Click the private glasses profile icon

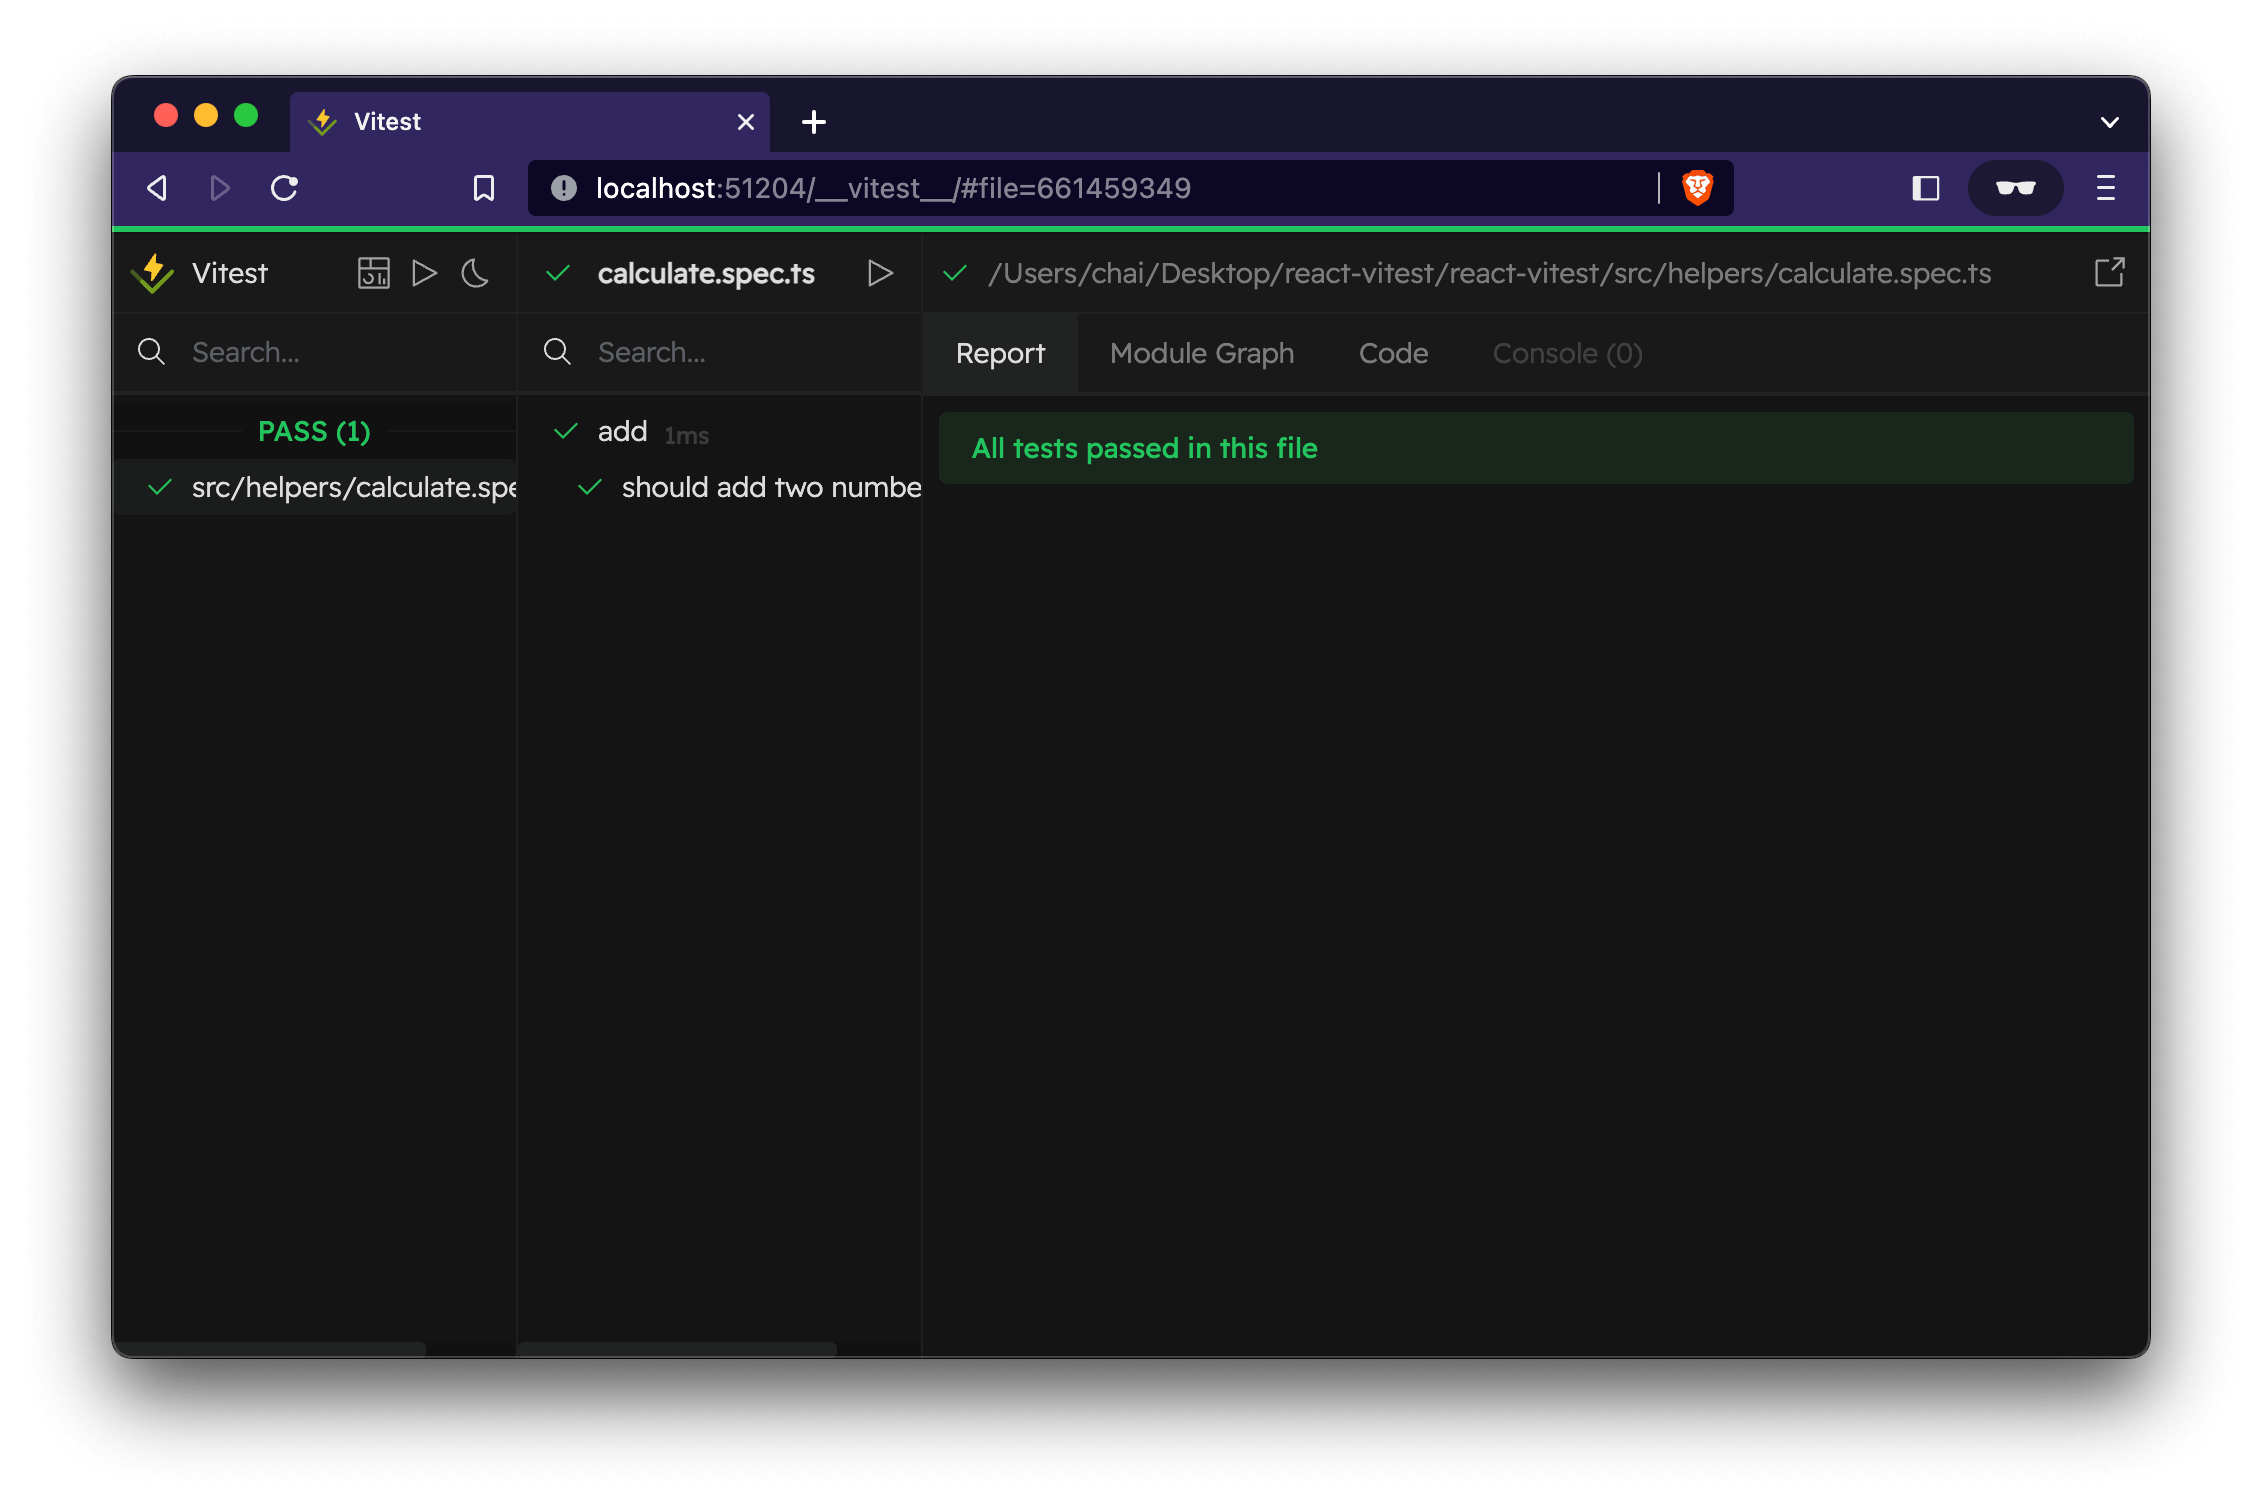pos(2015,188)
